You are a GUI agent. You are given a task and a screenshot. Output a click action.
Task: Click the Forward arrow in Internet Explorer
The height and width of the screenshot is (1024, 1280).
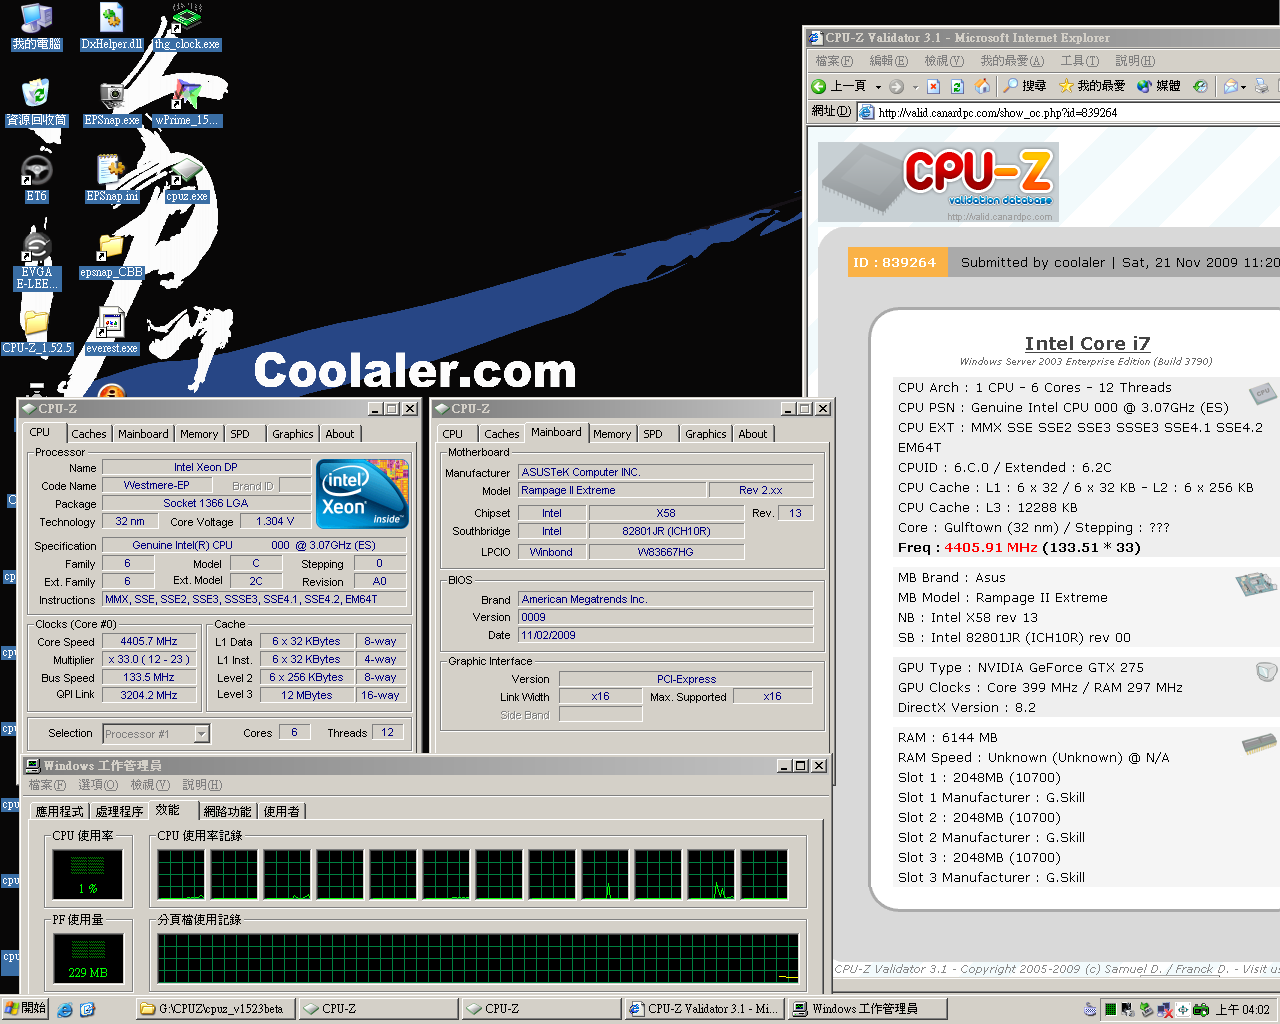pyautogui.click(x=897, y=86)
